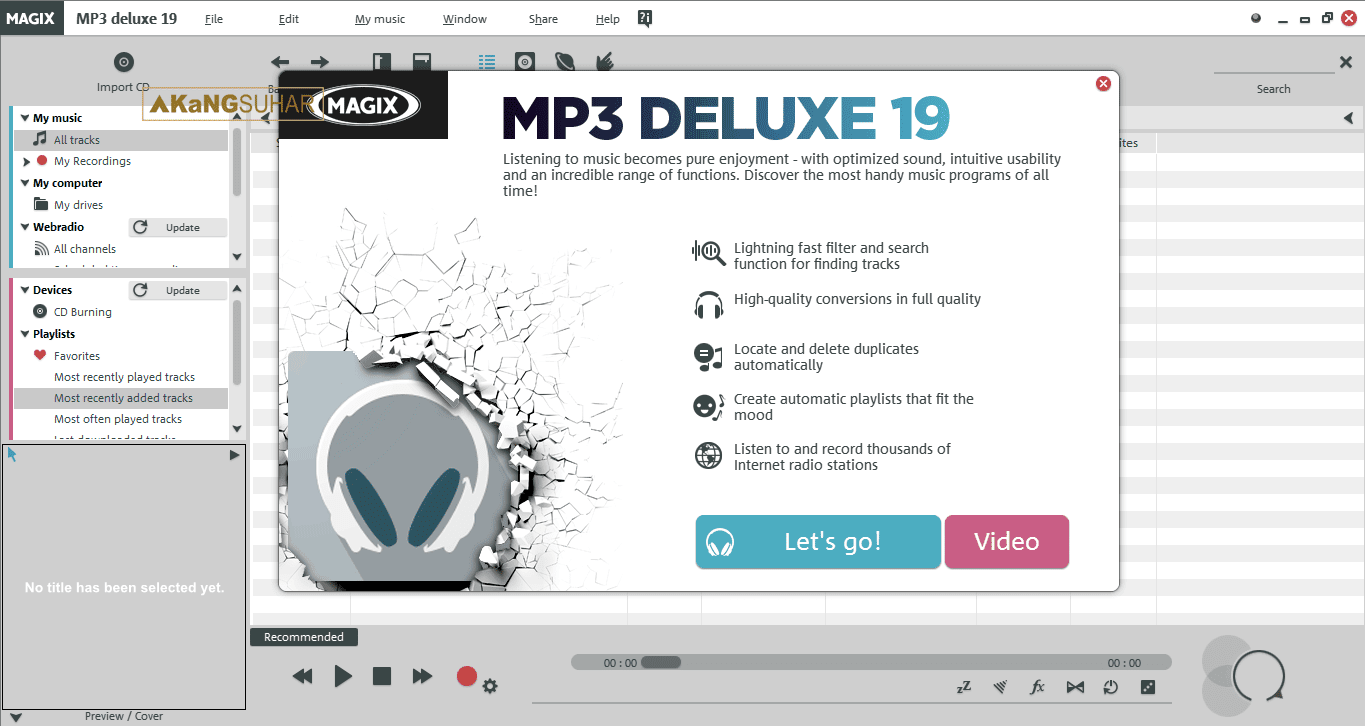Click the disc icon beside CD Burning
The height and width of the screenshot is (726, 1365).
[41, 312]
